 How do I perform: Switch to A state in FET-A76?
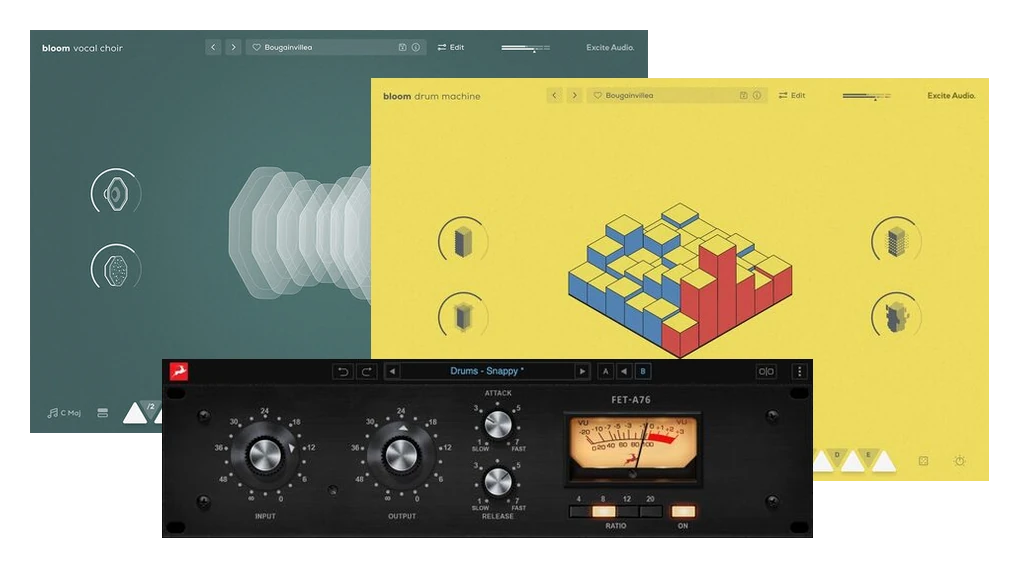(605, 372)
